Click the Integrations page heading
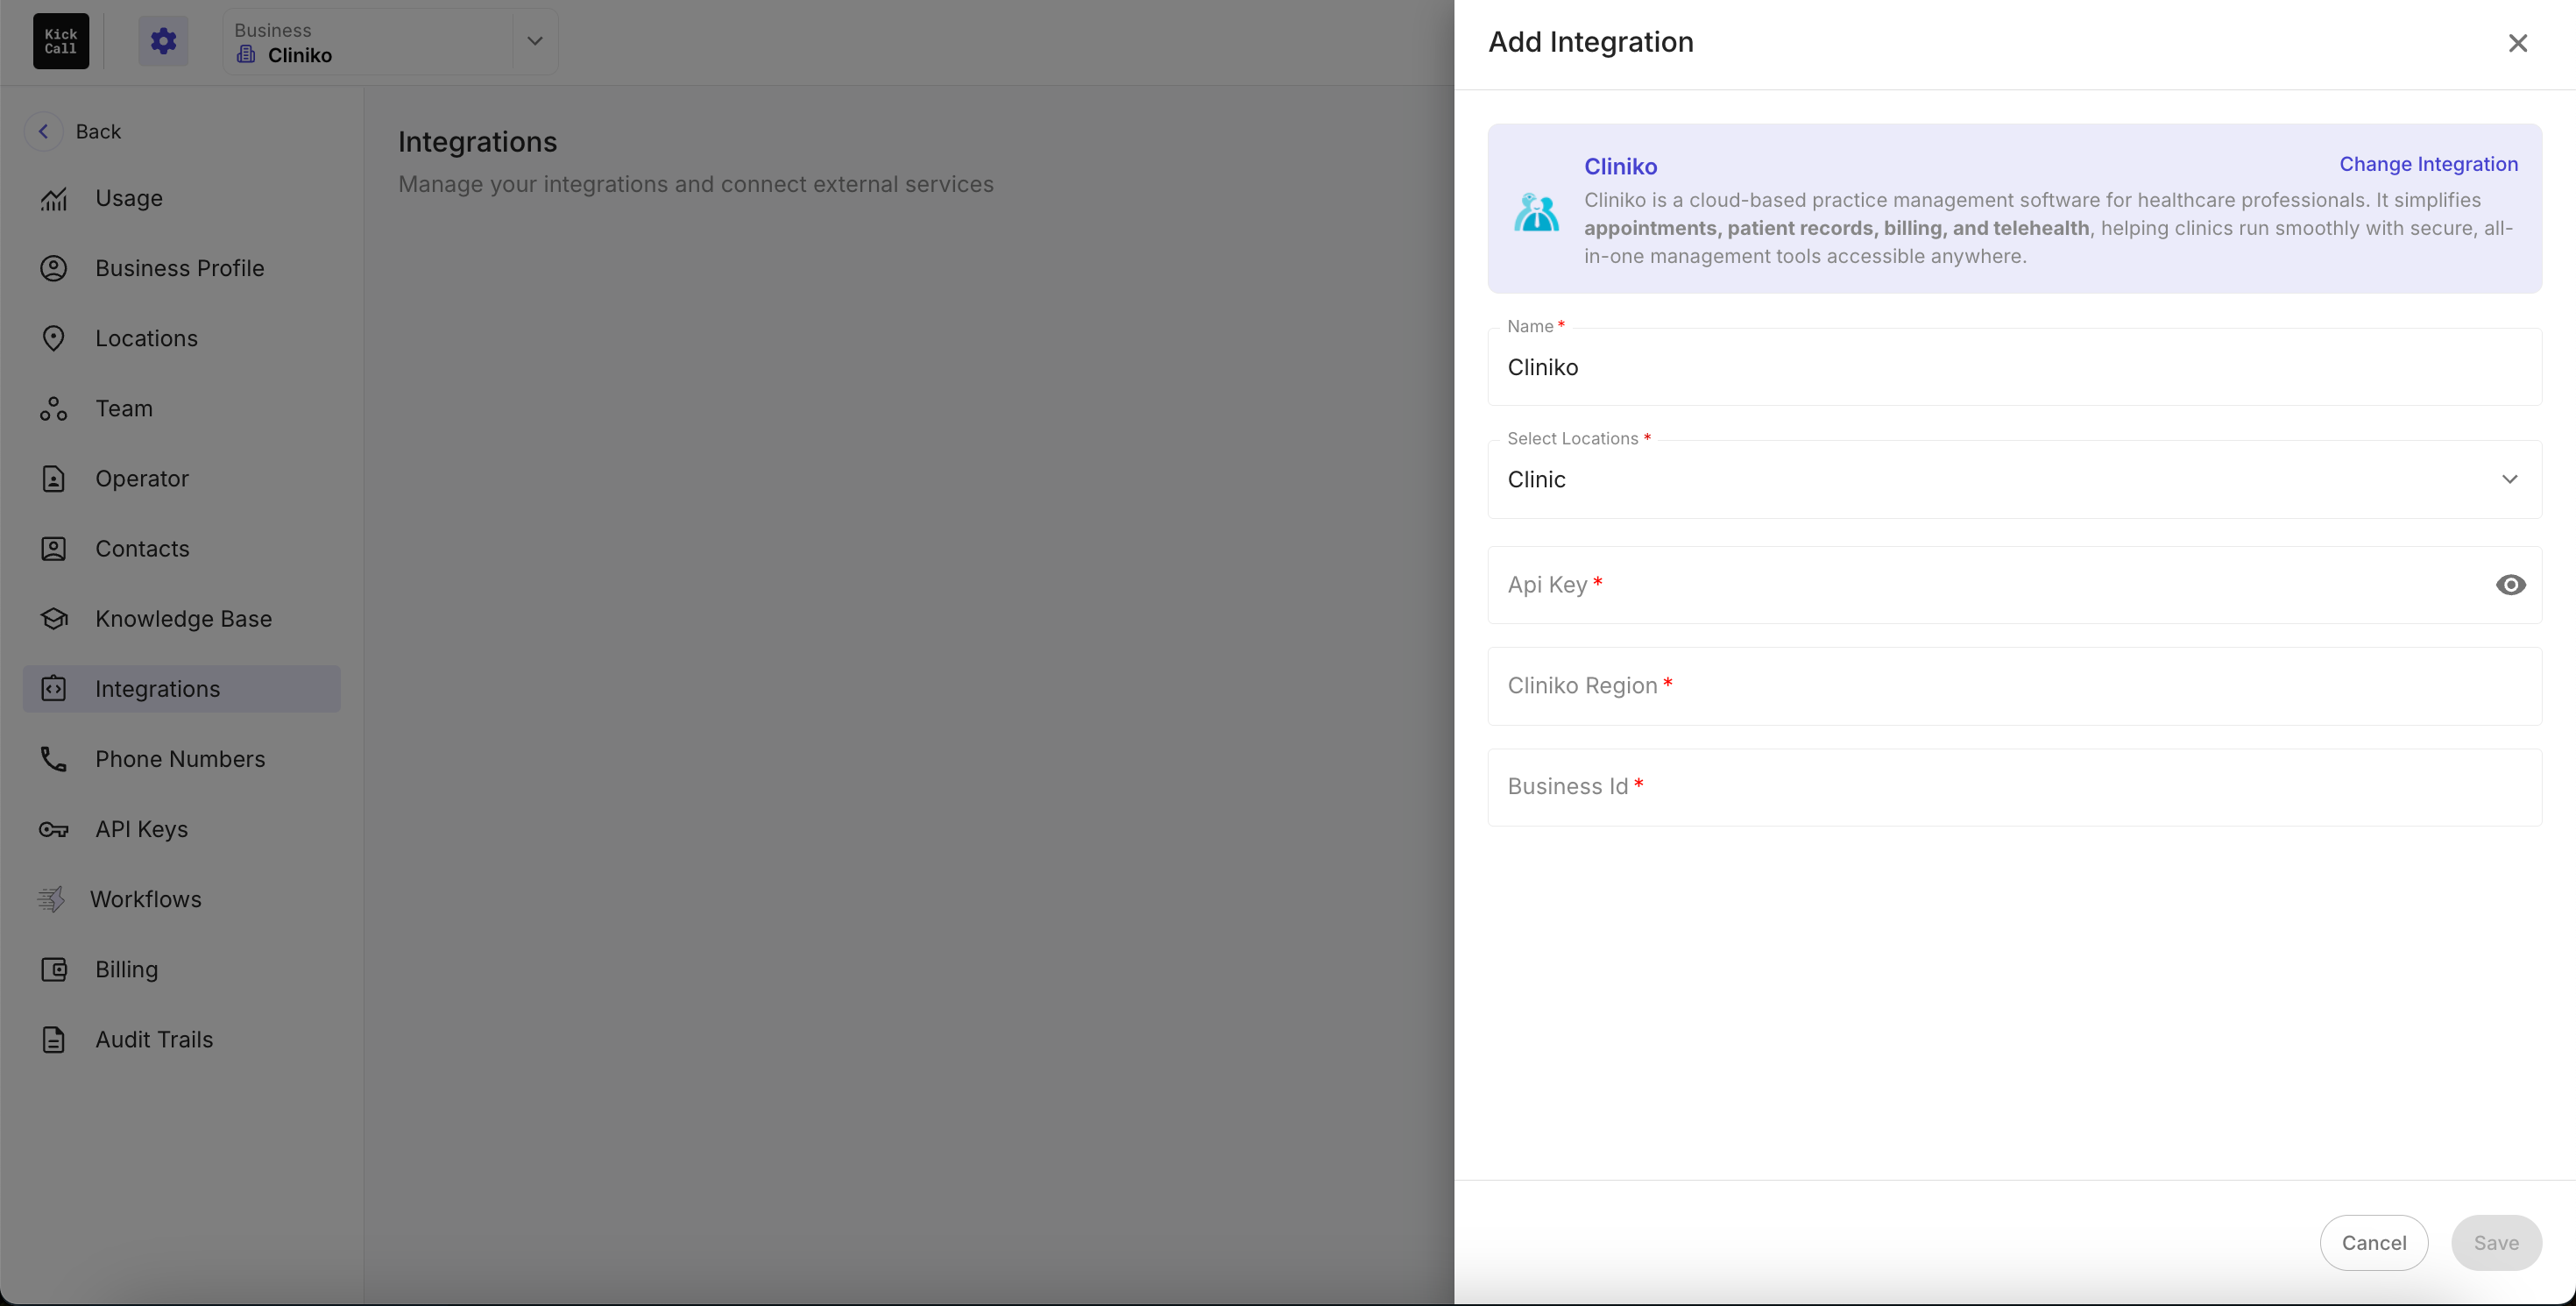2576x1306 pixels. pyautogui.click(x=477, y=142)
